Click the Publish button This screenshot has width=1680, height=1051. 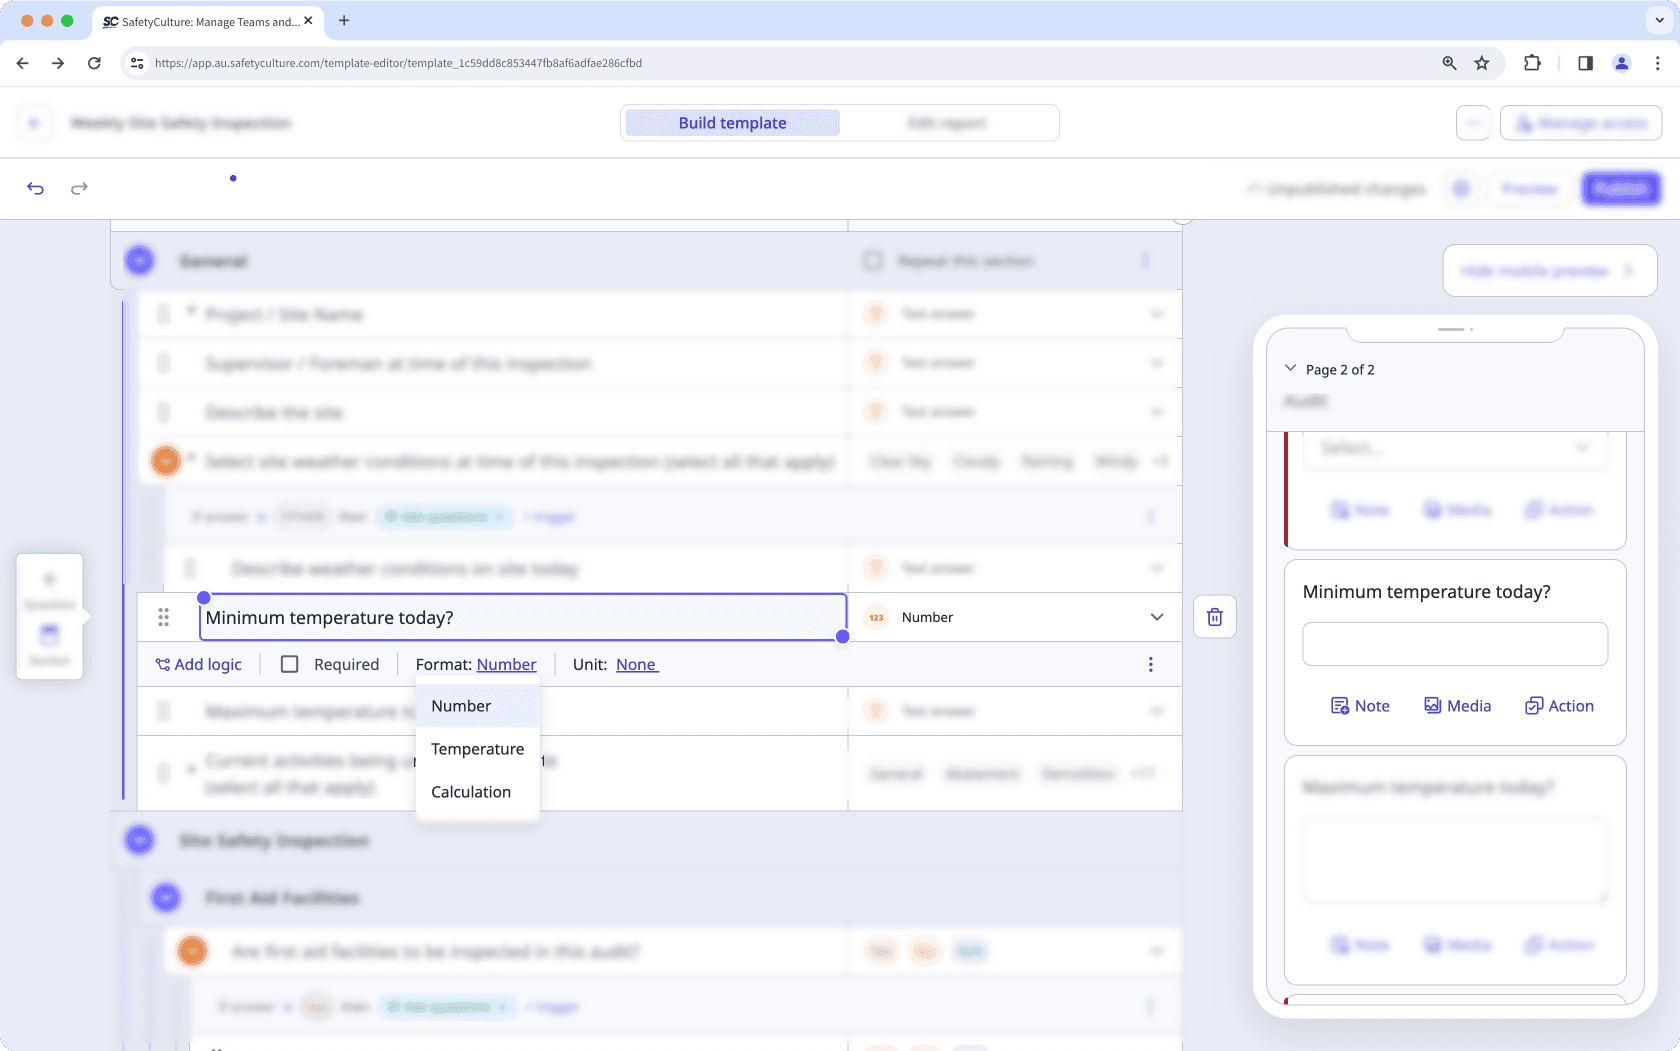pyautogui.click(x=1621, y=188)
